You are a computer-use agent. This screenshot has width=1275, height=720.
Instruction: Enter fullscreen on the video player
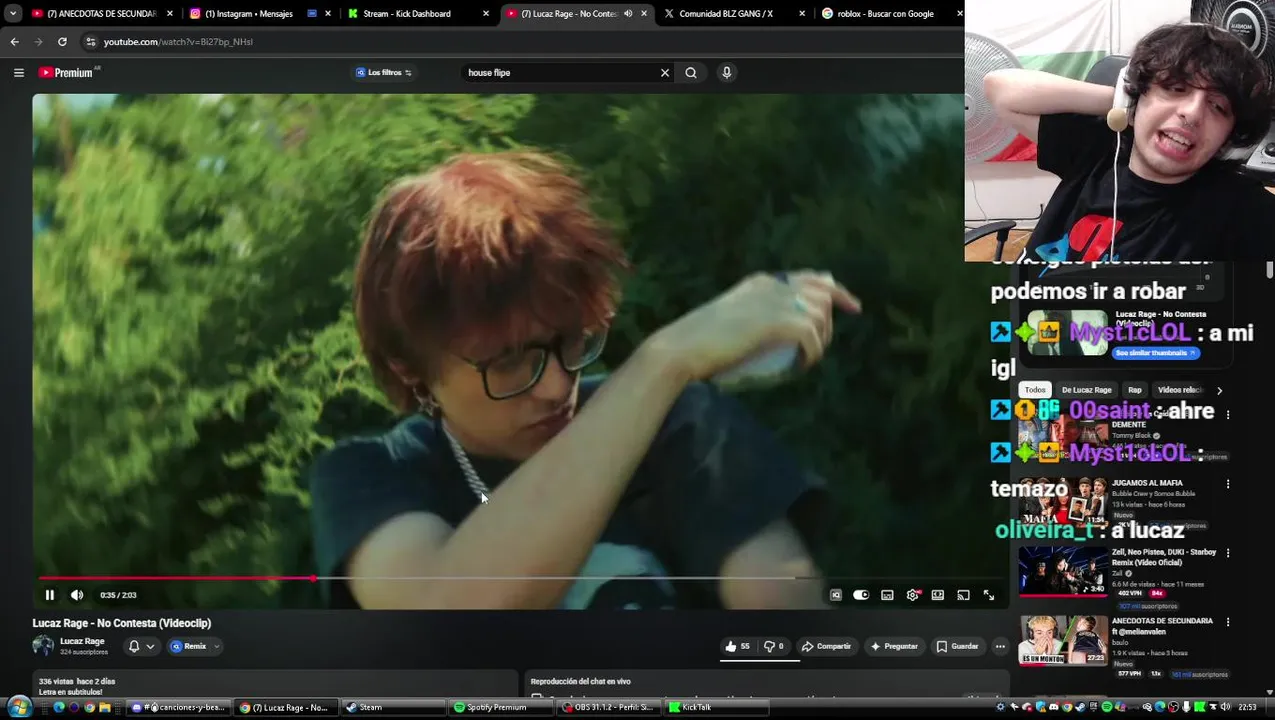click(x=989, y=595)
